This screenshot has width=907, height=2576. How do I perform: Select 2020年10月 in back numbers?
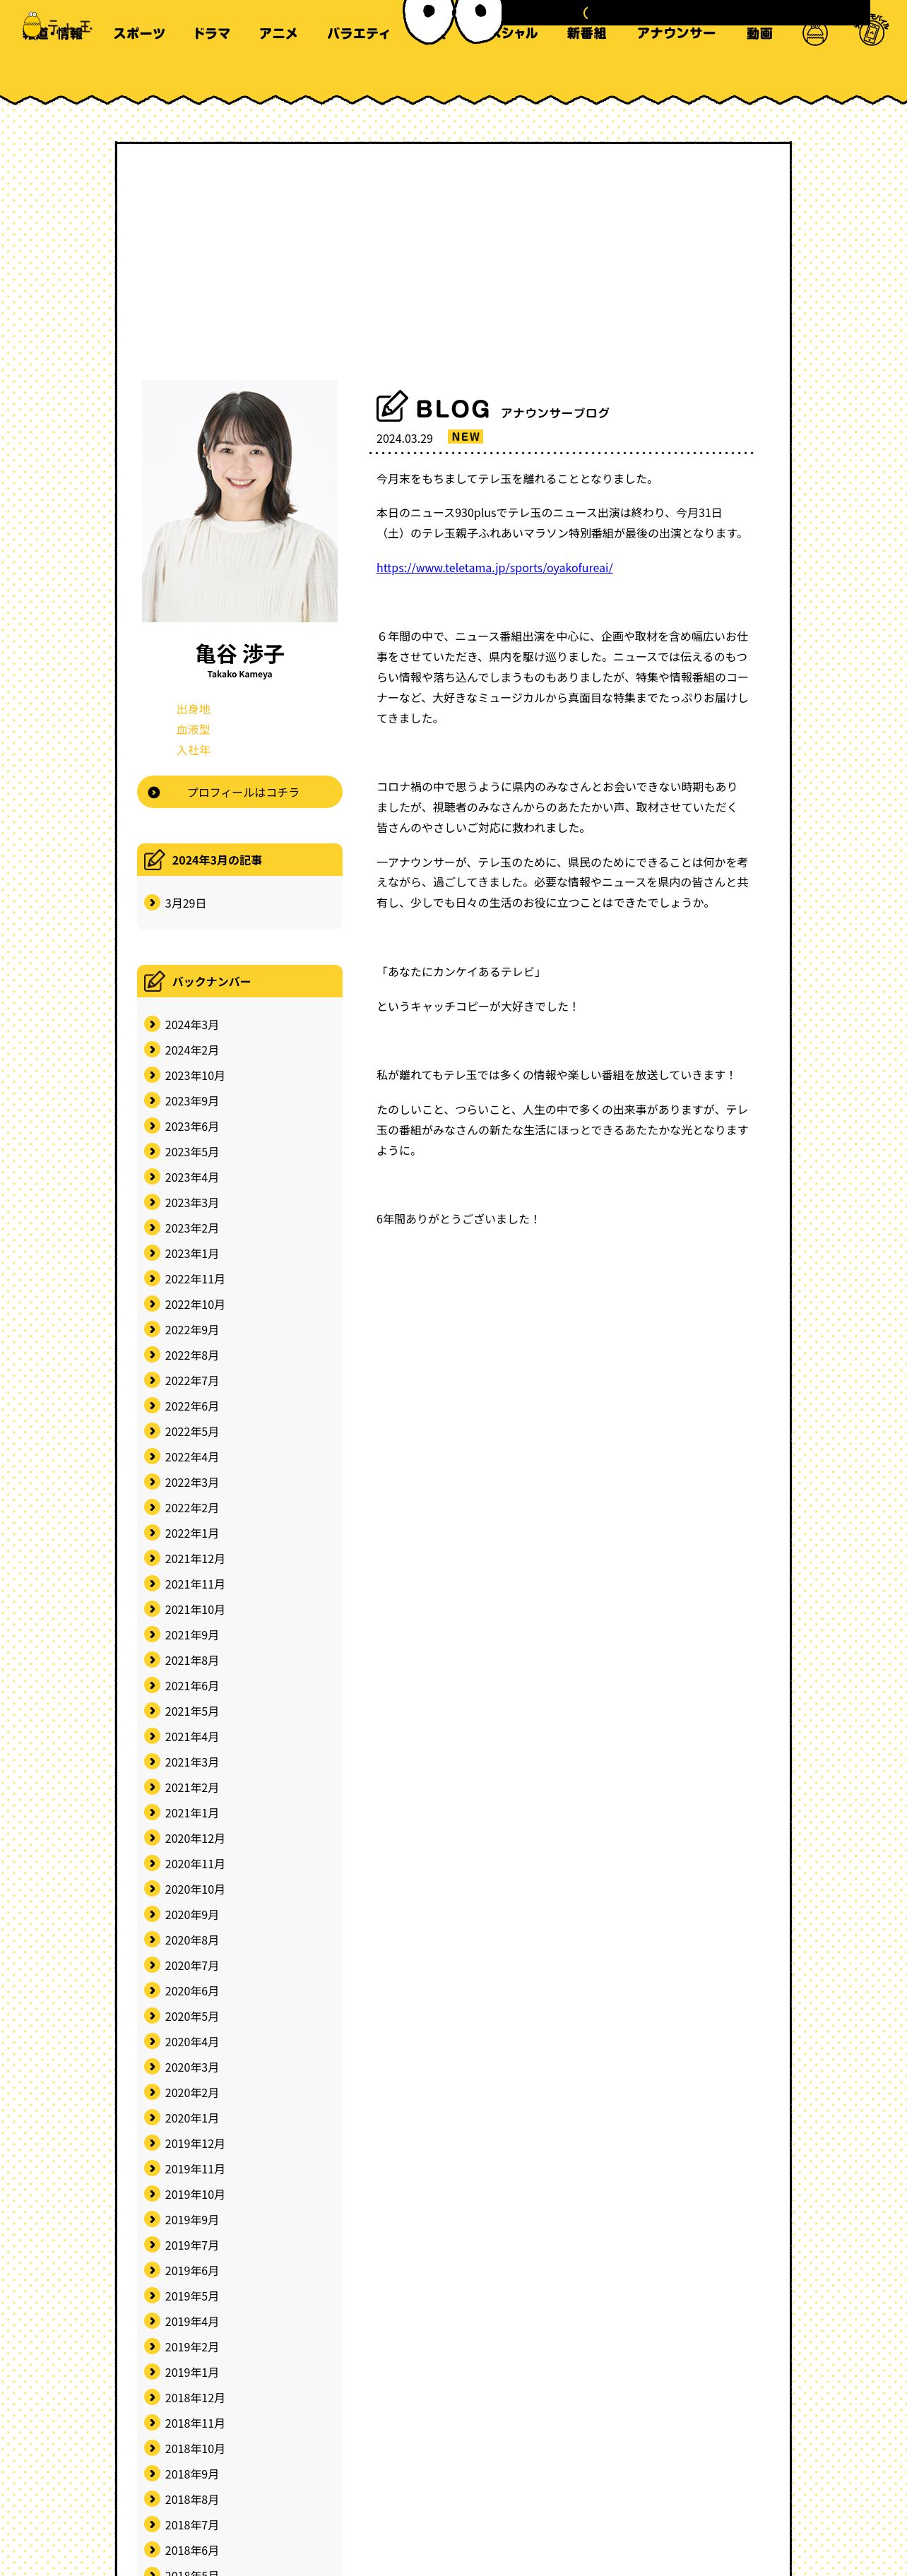pos(195,1889)
